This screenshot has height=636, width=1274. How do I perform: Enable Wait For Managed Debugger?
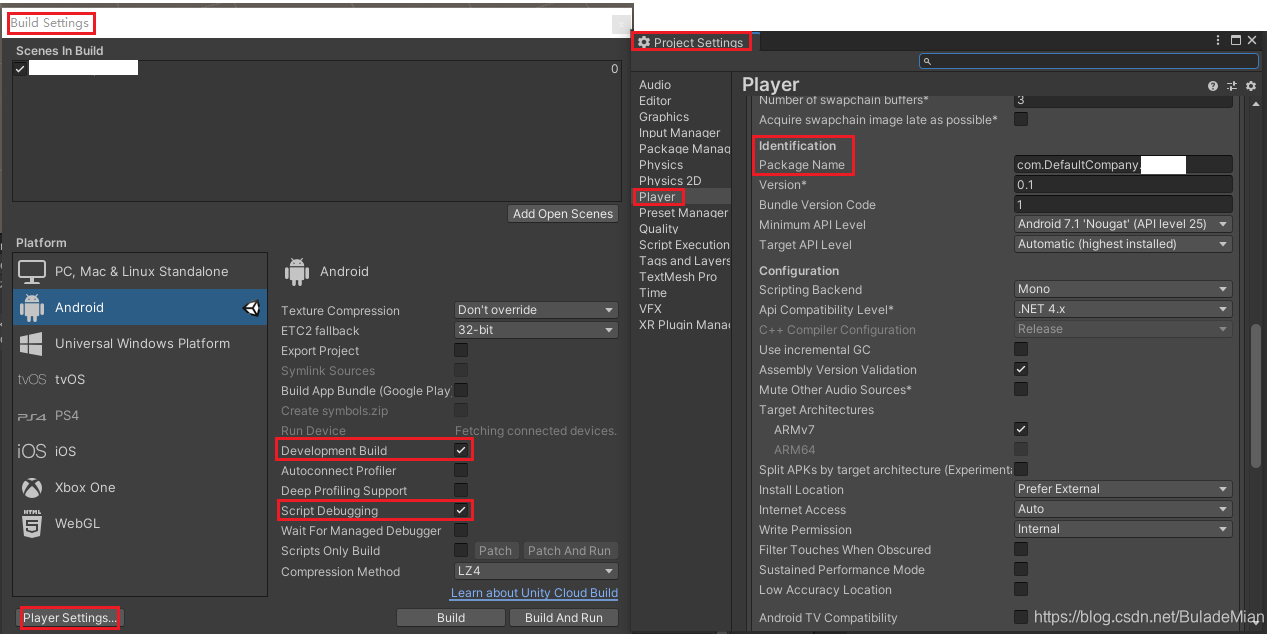[x=461, y=530]
